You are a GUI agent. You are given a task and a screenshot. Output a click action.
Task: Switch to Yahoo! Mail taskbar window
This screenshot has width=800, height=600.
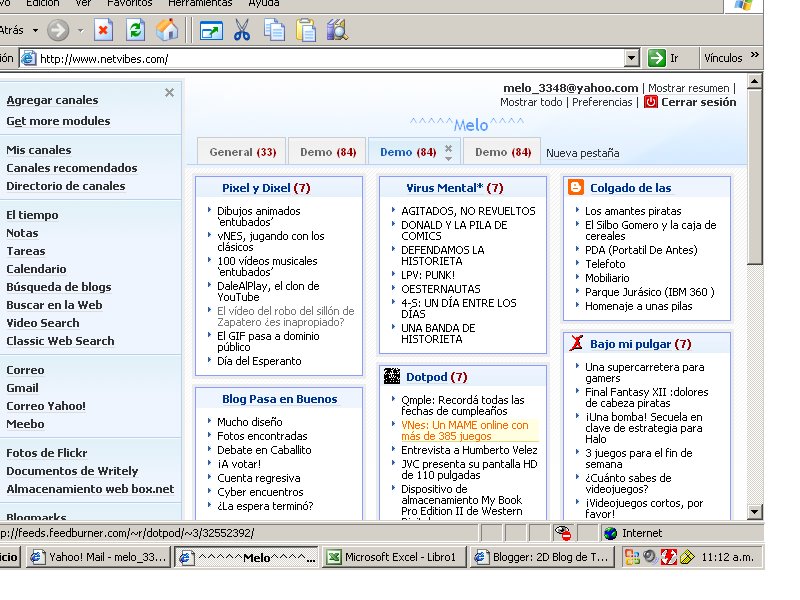pos(98,557)
